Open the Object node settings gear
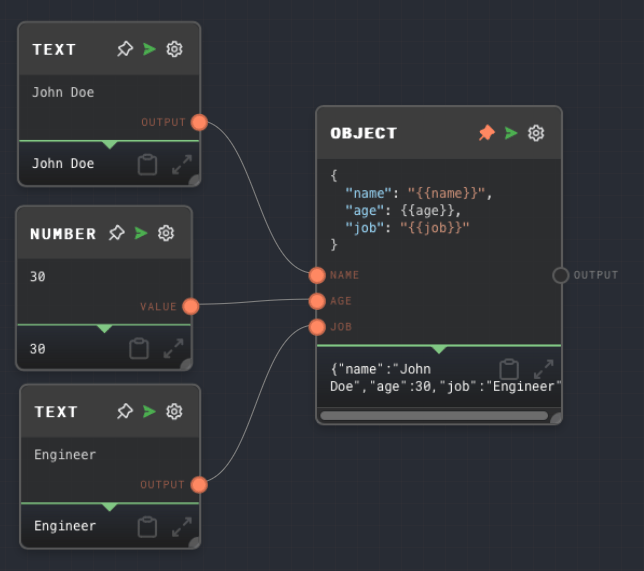 tap(536, 133)
